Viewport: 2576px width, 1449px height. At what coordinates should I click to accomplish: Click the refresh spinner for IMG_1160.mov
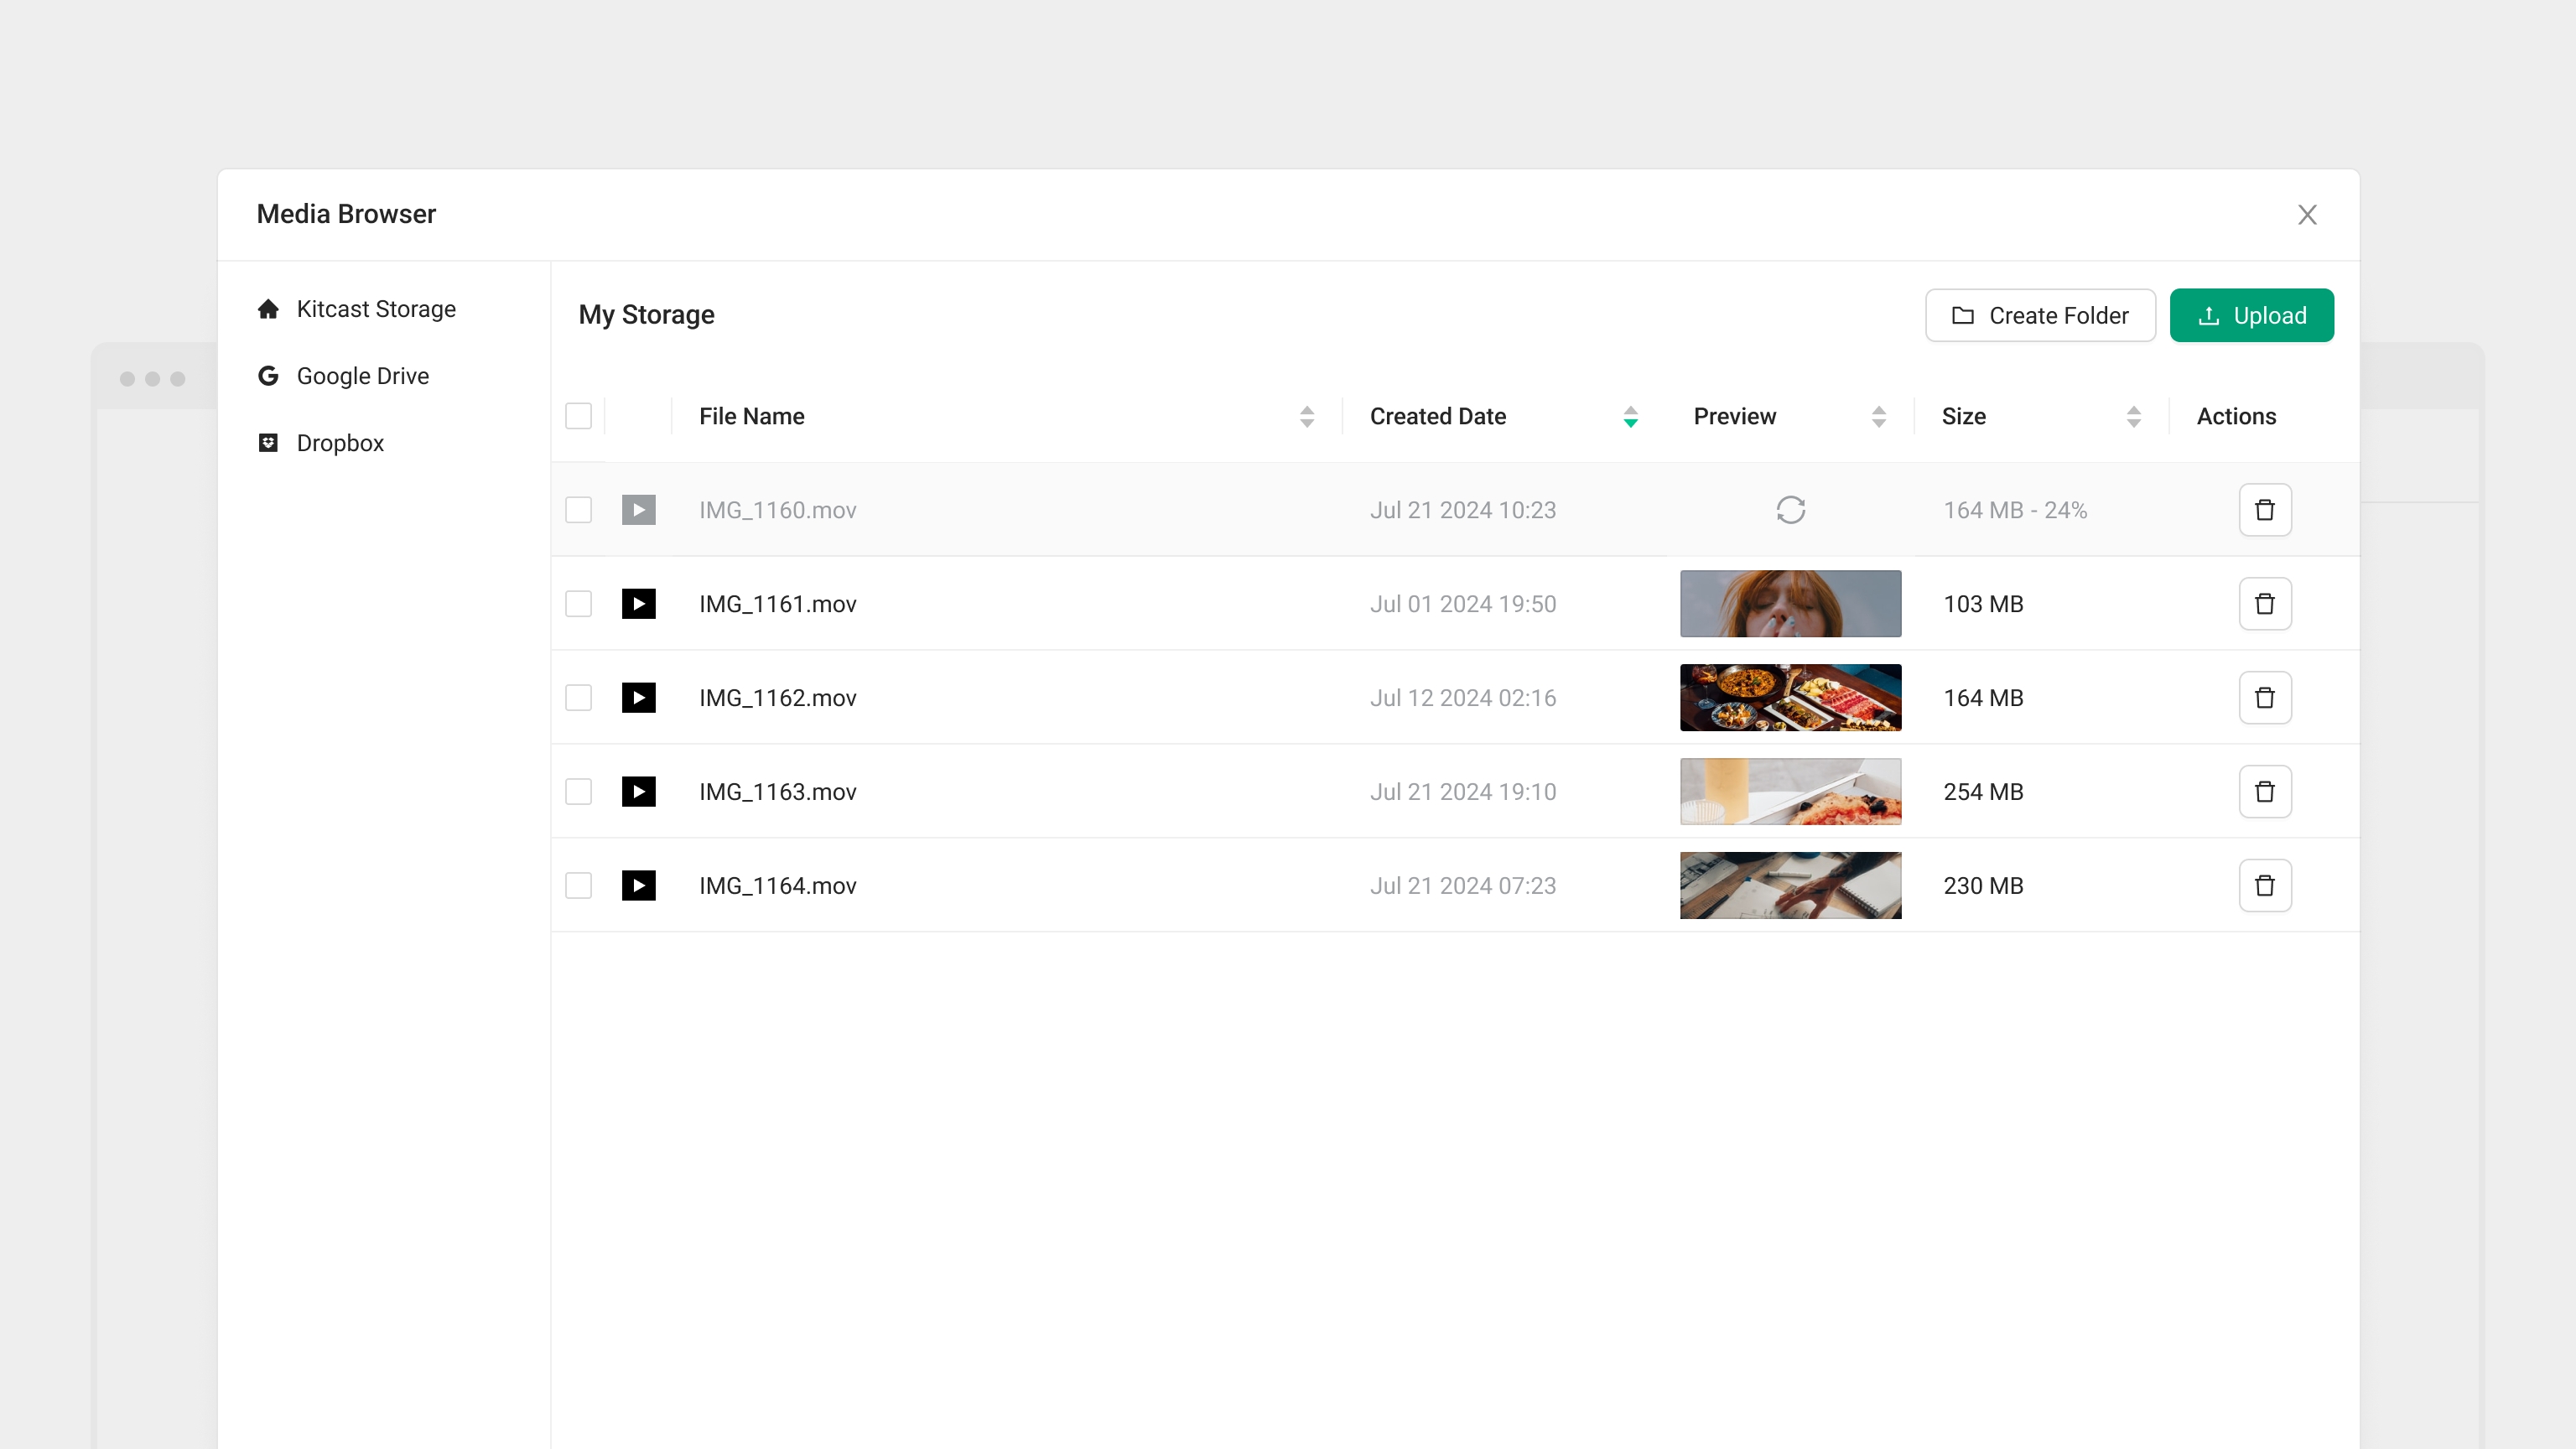point(1790,509)
